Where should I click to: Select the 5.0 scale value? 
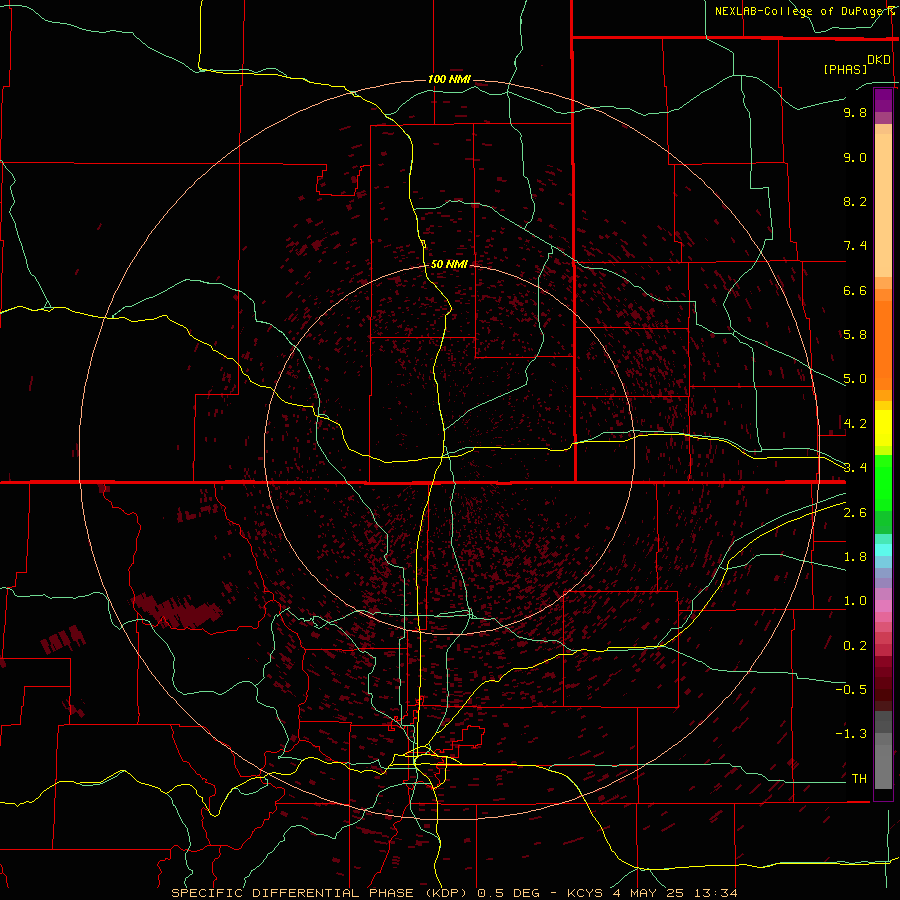pos(855,379)
